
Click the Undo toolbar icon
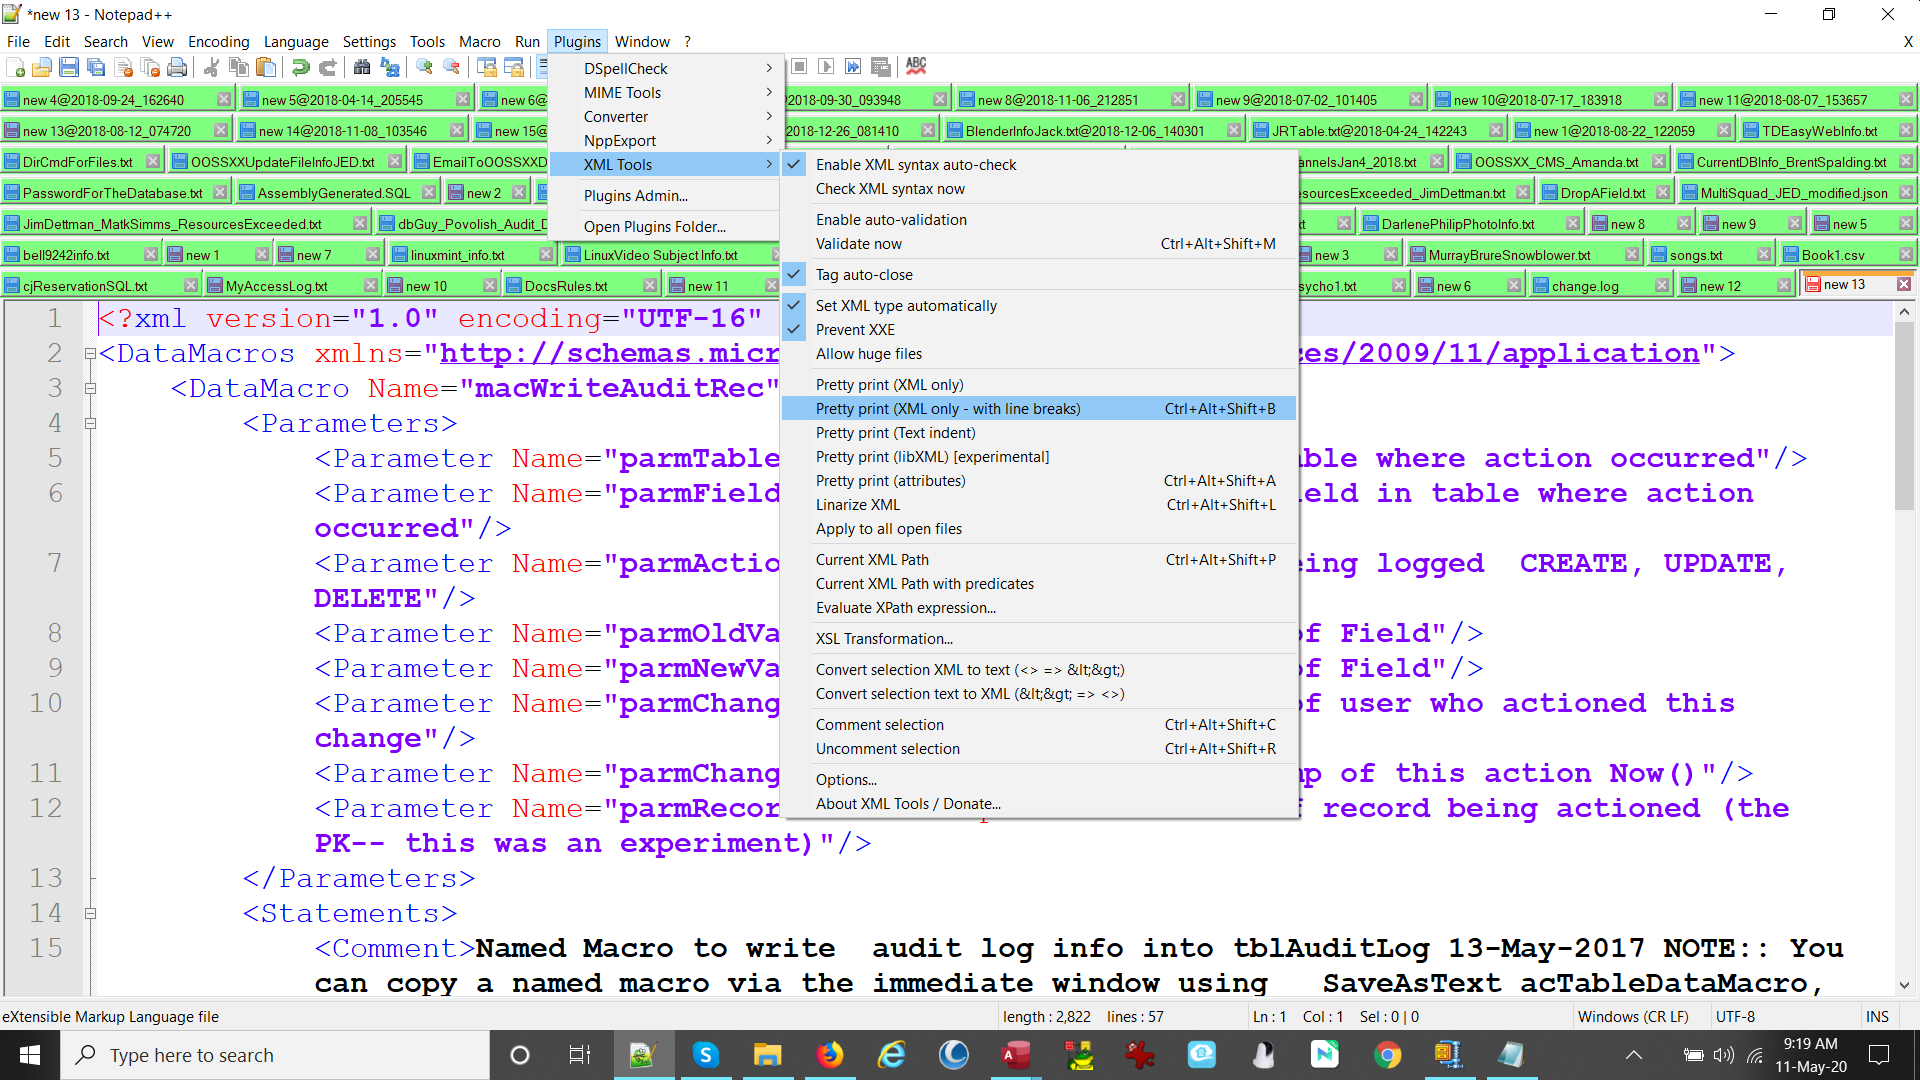pyautogui.click(x=300, y=67)
